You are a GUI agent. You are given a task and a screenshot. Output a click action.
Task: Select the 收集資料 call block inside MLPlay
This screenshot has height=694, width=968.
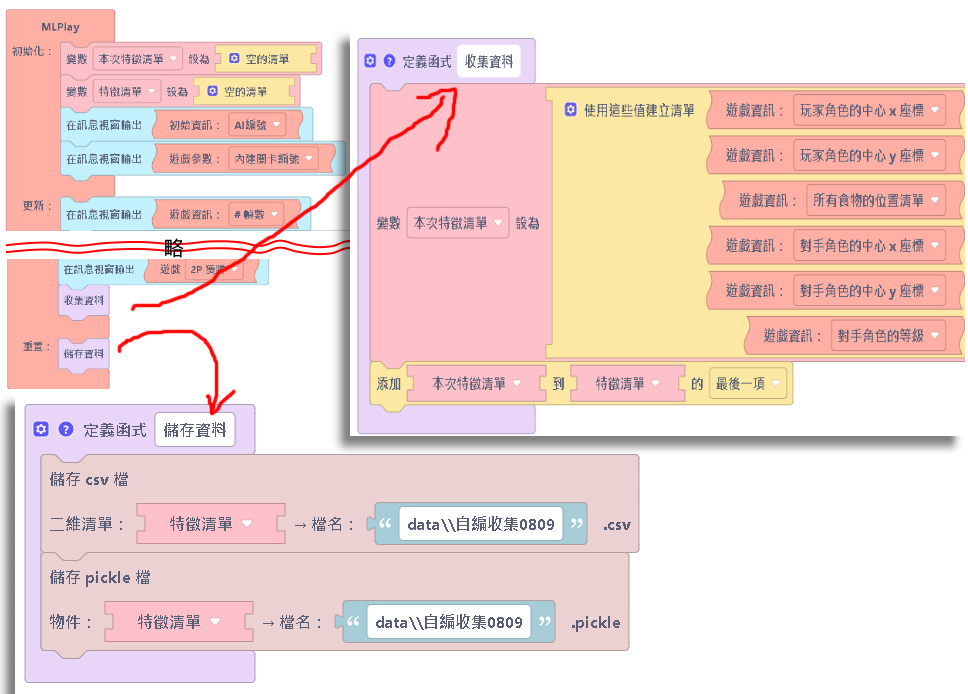click(x=84, y=301)
